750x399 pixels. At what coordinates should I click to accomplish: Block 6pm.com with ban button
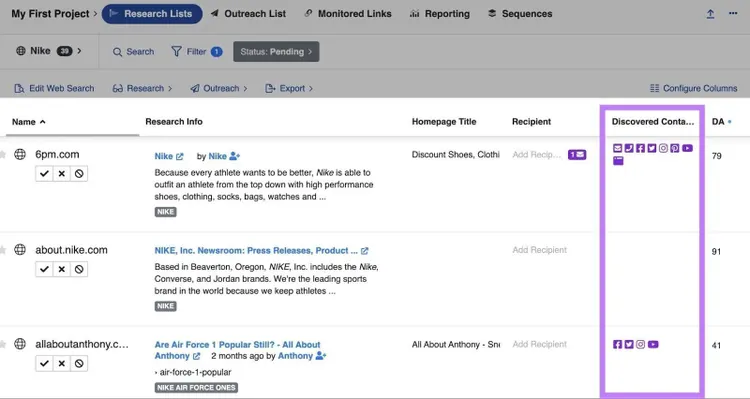[79, 174]
